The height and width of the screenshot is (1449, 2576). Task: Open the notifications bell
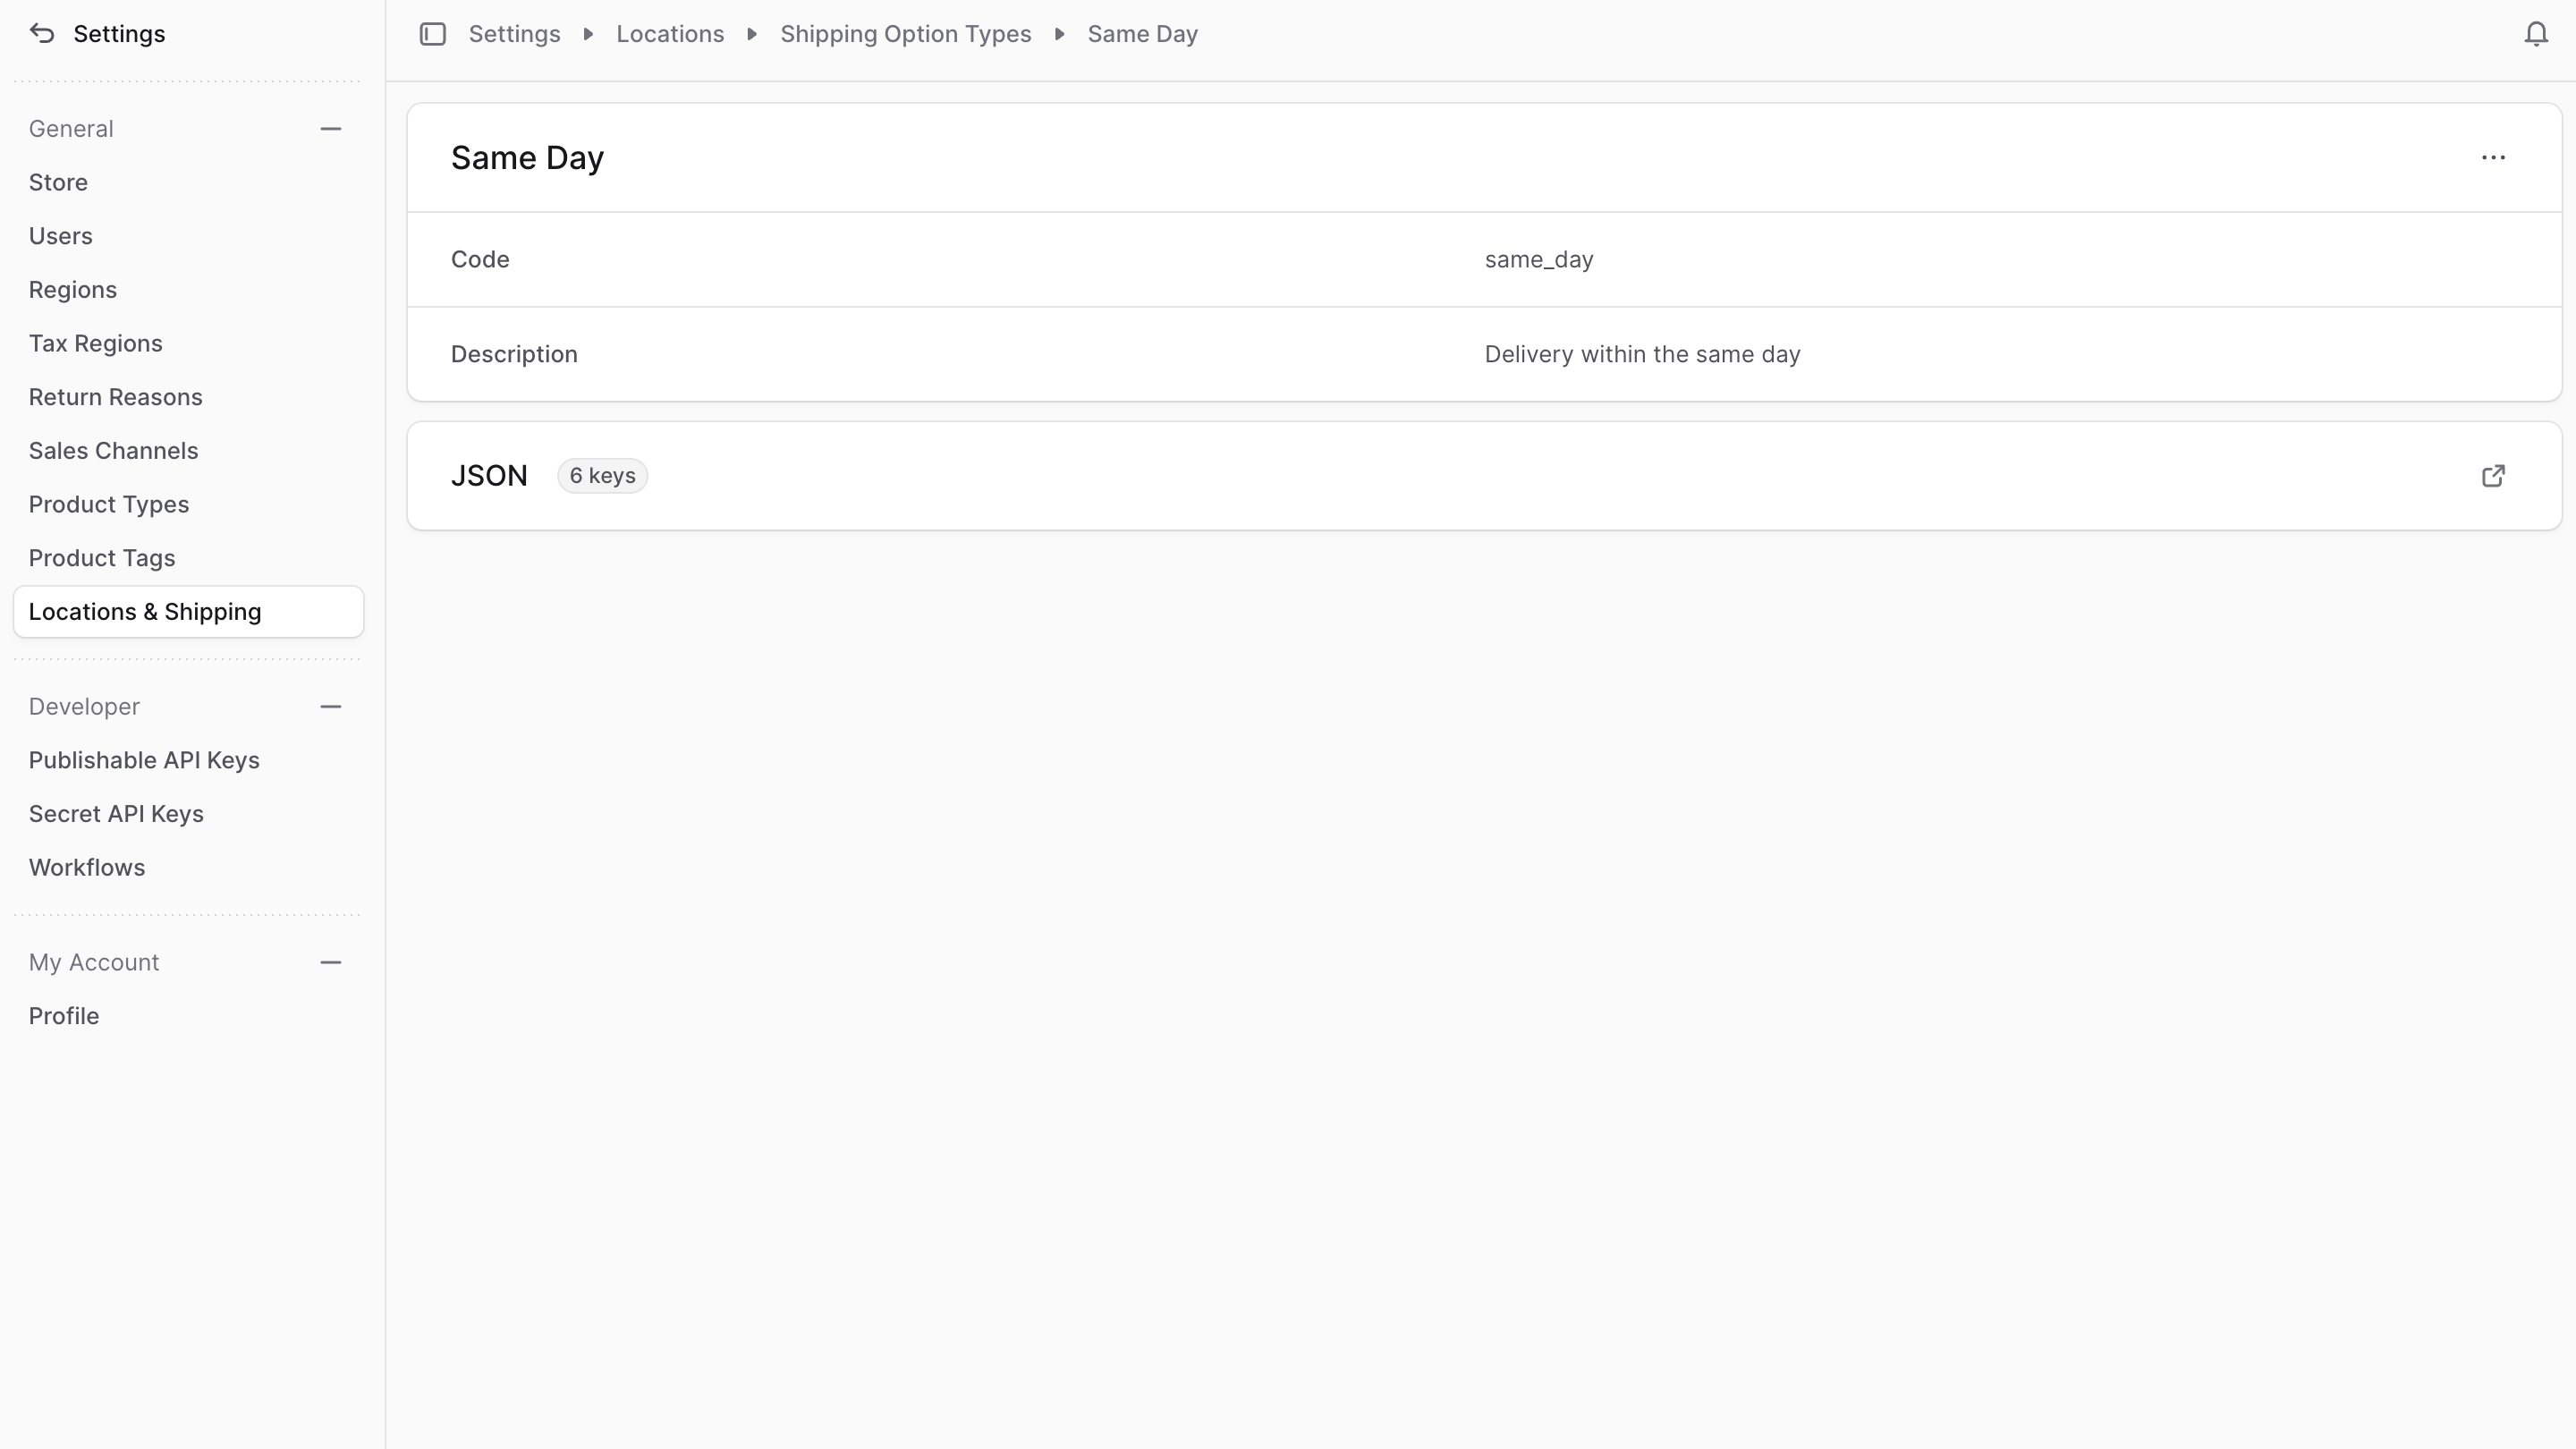point(2536,33)
